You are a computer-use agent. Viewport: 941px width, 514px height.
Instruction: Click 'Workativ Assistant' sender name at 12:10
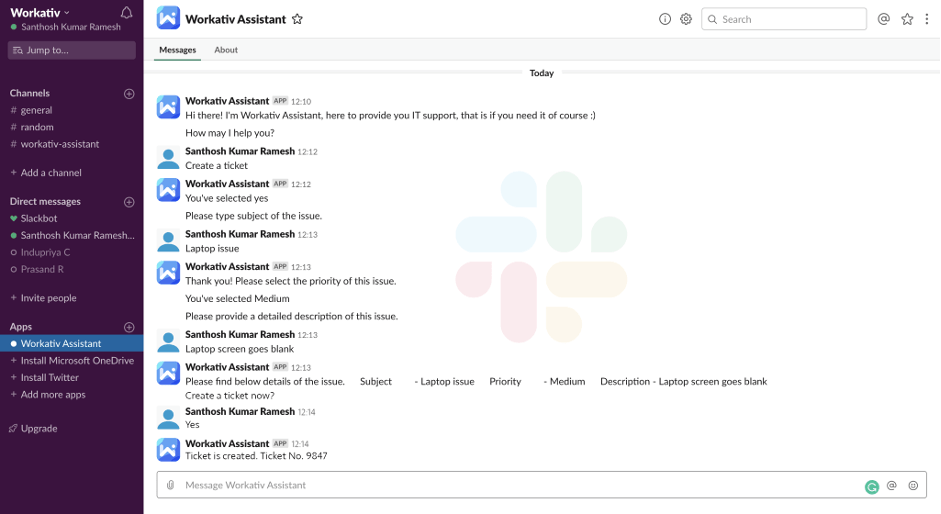[227, 101]
